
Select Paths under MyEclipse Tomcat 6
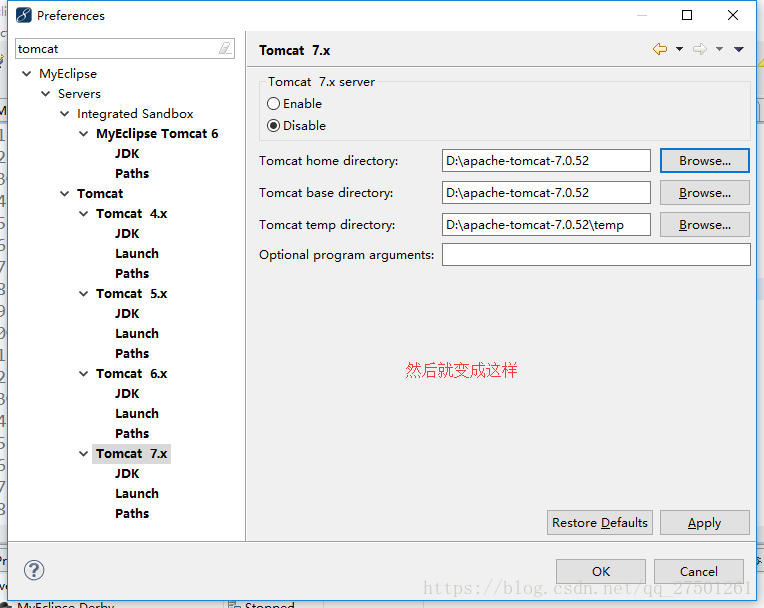pos(132,173)
